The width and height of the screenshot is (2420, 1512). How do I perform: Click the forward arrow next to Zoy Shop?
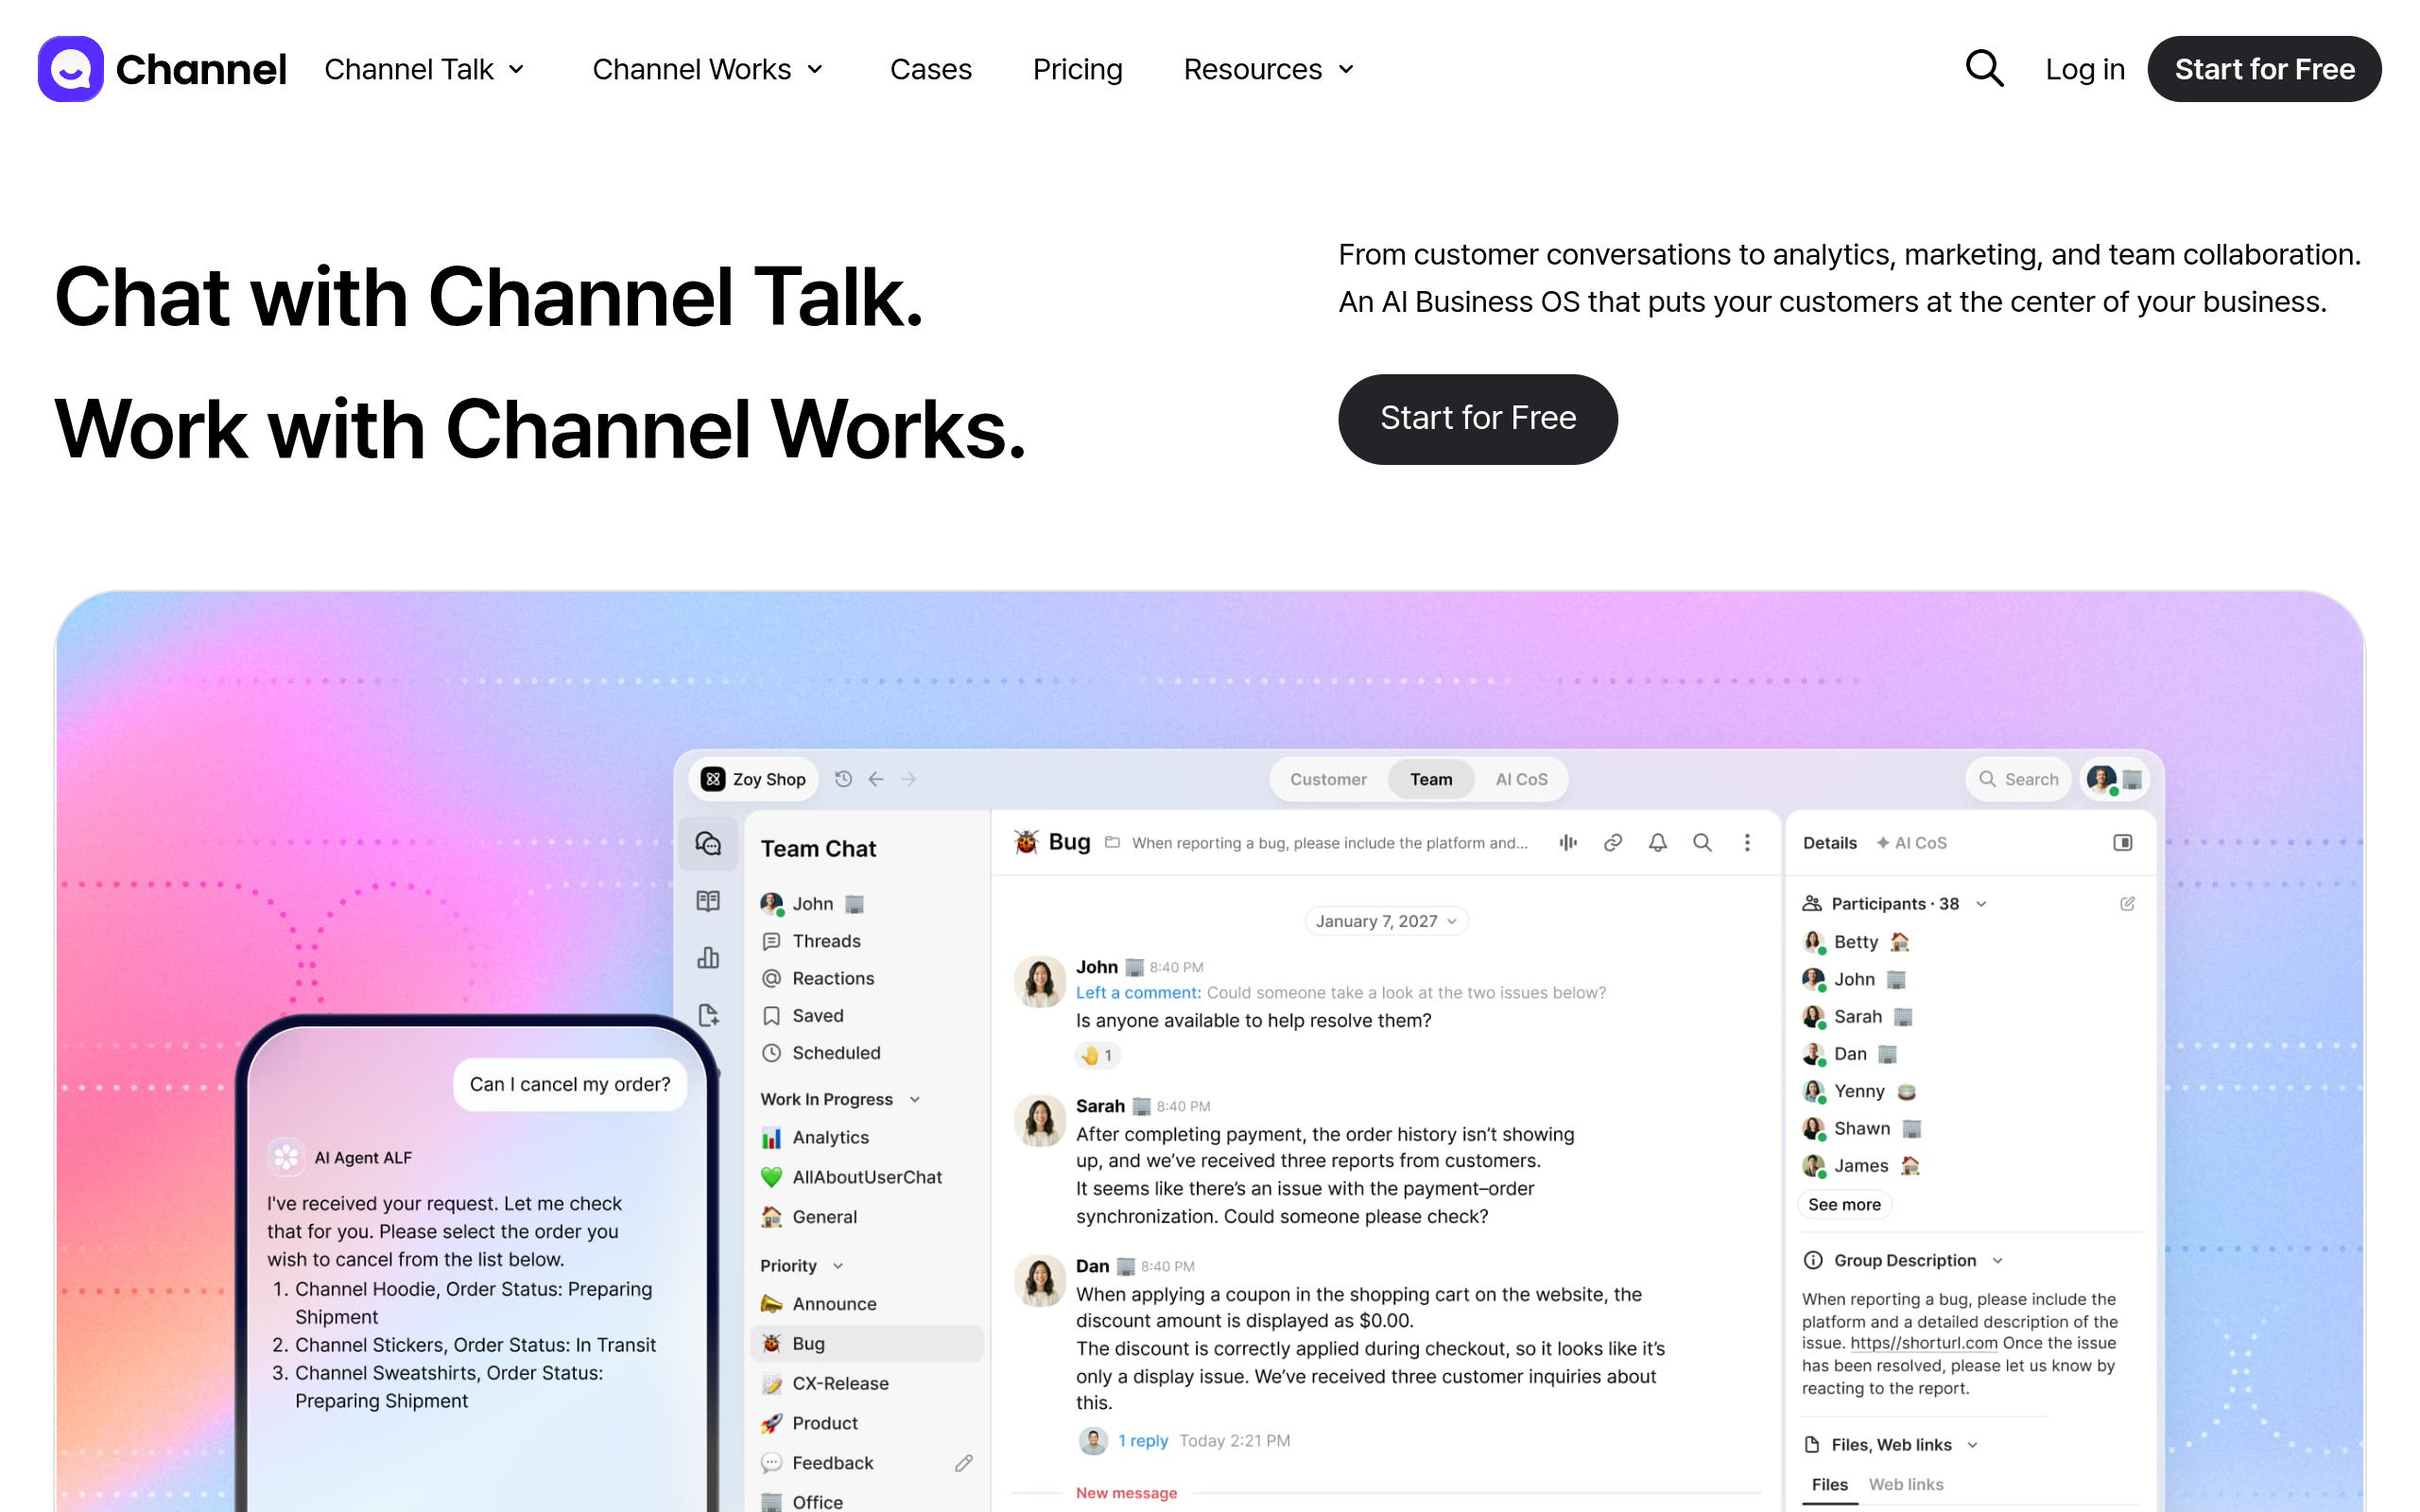pyautogui.click(x=908, y=779)
